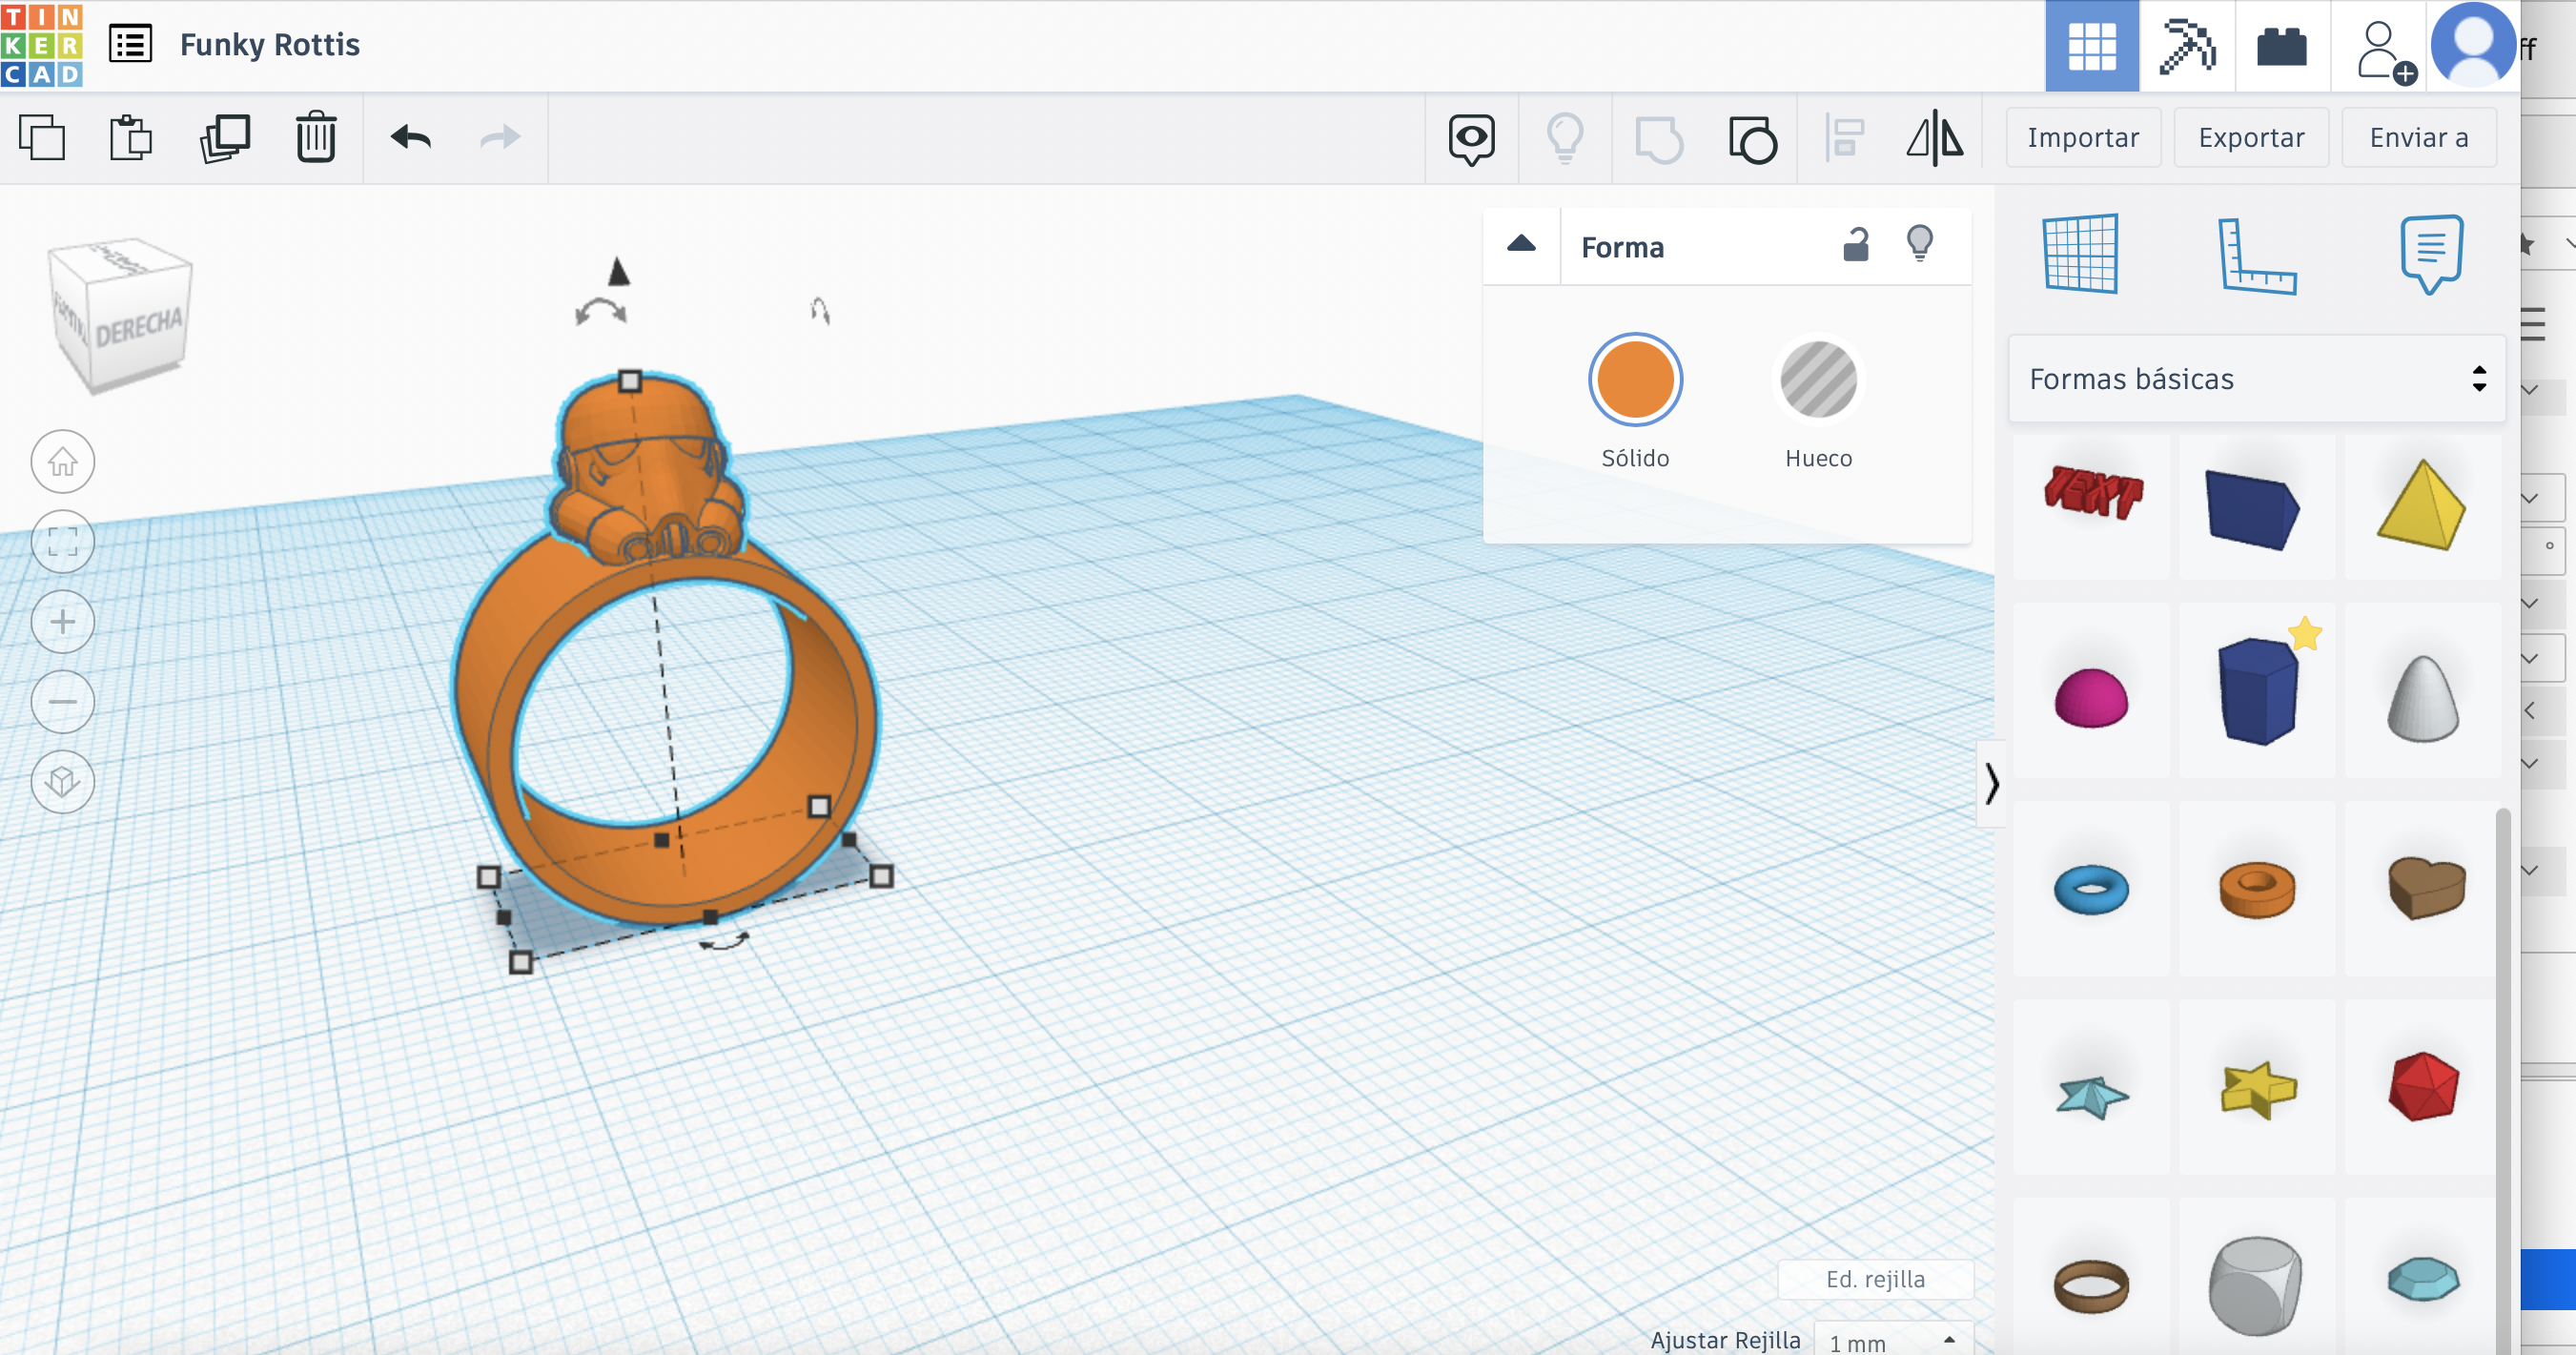Click the DERECHA view cube
Screen dimensions: 2576x1355
pos(139,327)
